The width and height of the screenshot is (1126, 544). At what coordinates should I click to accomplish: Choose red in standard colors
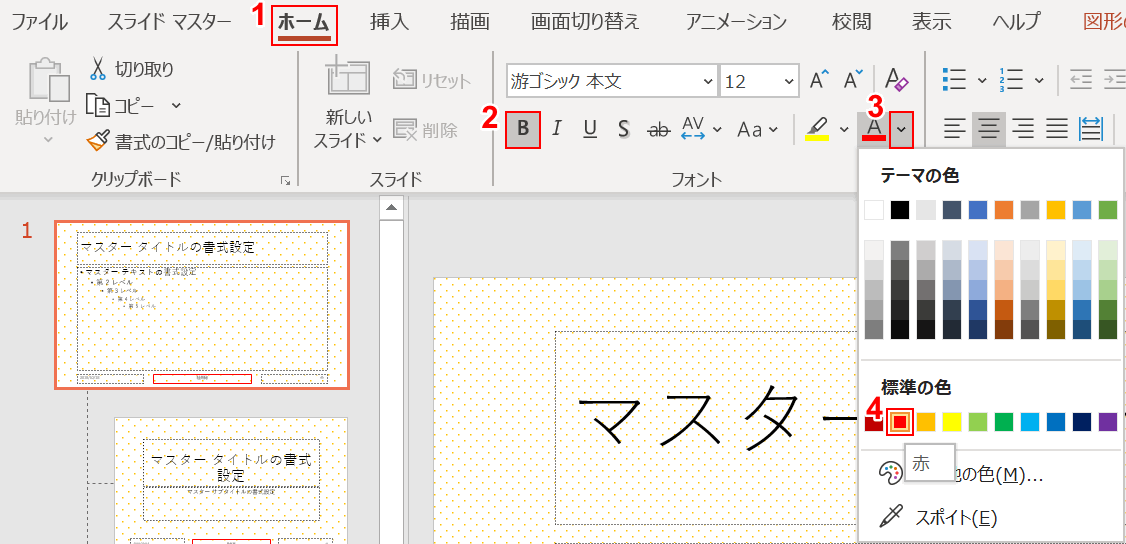900,422
